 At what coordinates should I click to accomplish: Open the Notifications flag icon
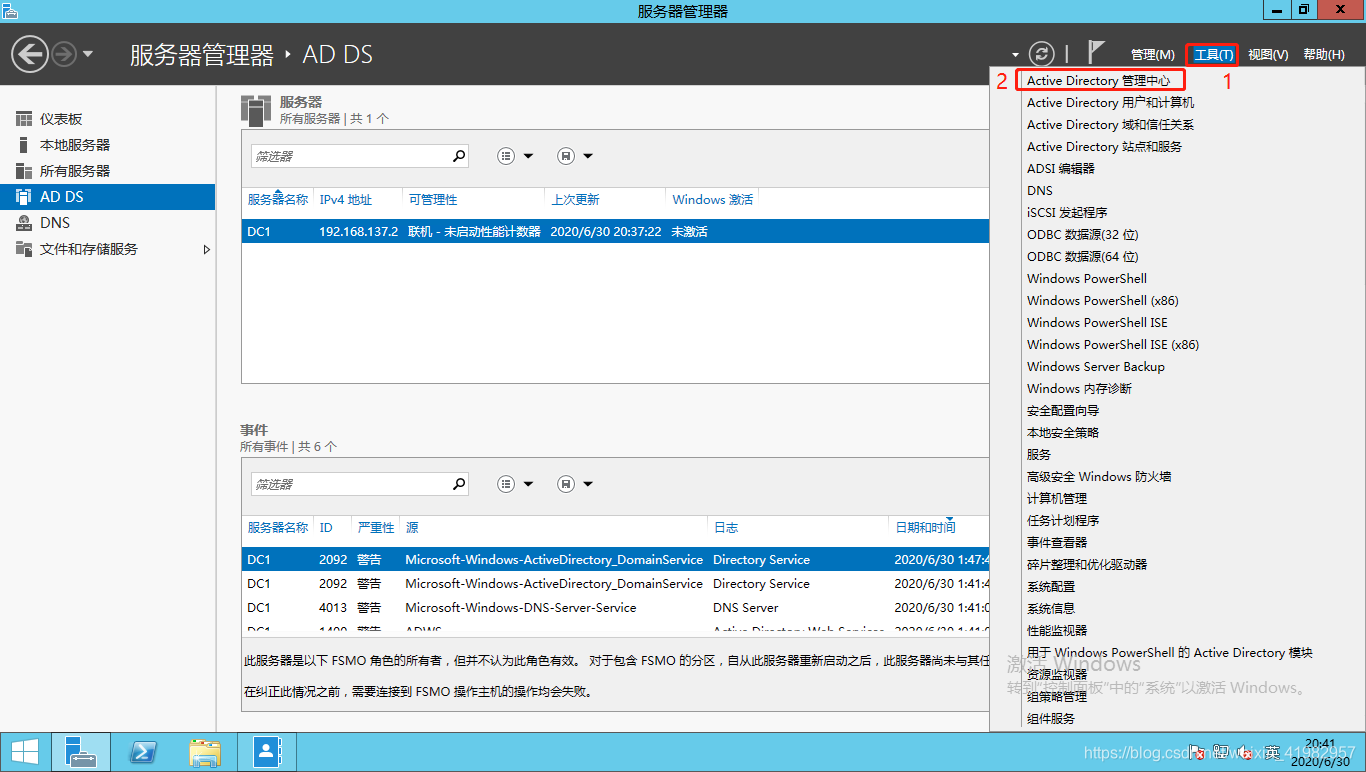click(x=1096, y=52)
